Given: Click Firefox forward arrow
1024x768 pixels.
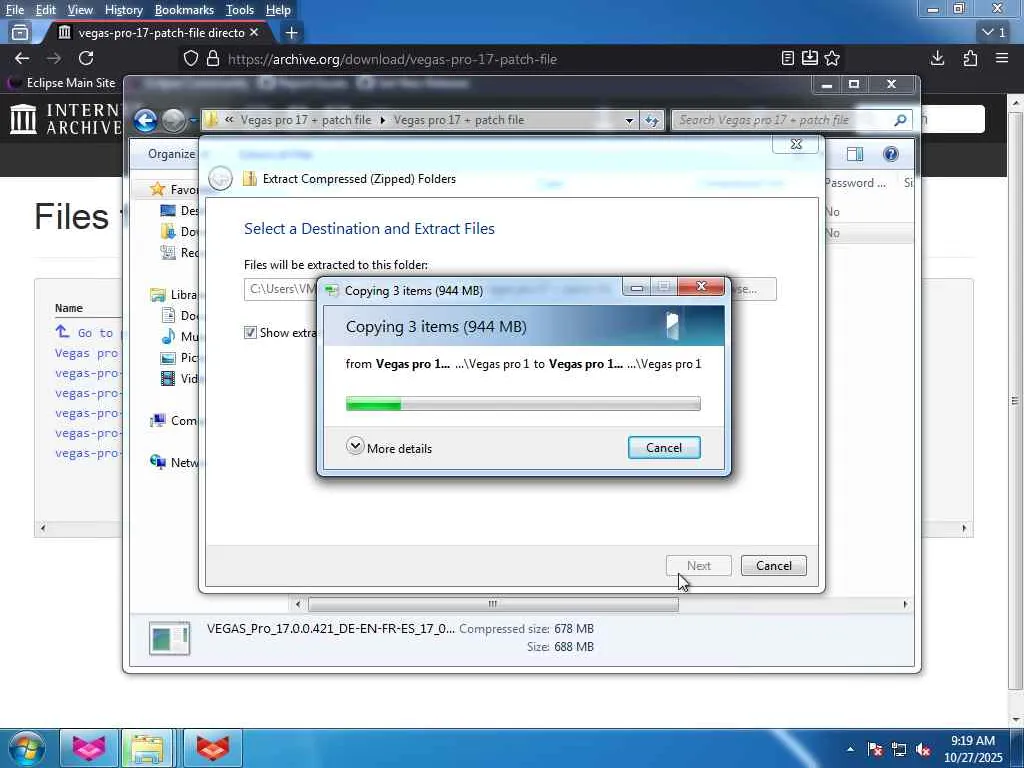Looking at the screenshot, I should 54,58.
